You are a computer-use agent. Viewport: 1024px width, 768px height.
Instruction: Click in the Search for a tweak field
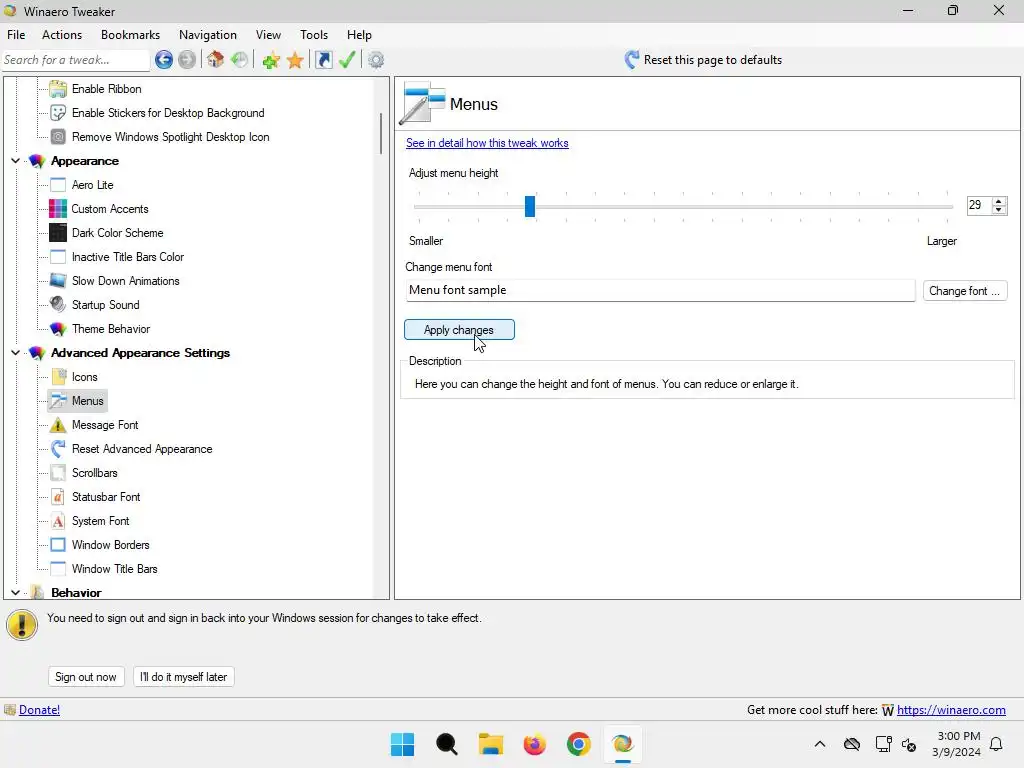76,60
